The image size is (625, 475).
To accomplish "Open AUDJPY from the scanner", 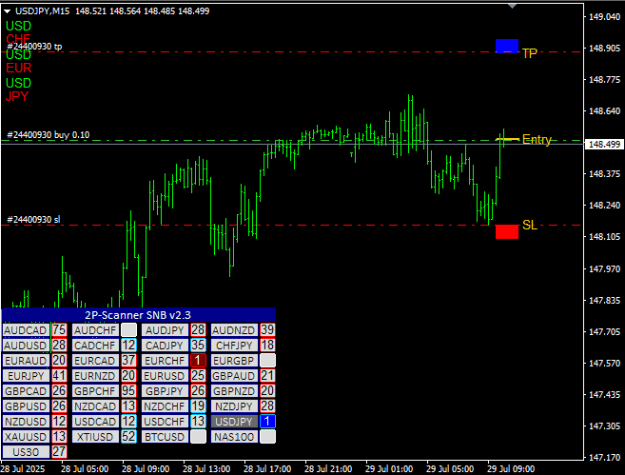I will [165, 330].
